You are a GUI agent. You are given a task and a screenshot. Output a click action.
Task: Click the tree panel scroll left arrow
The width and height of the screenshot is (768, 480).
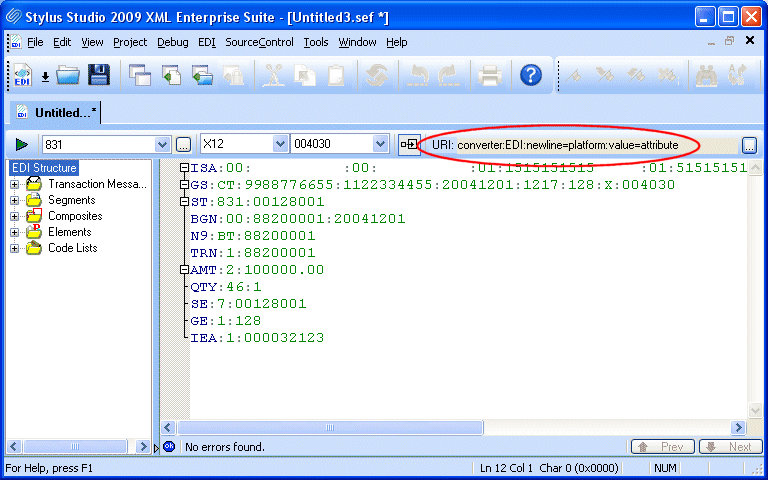pos(14,446)
